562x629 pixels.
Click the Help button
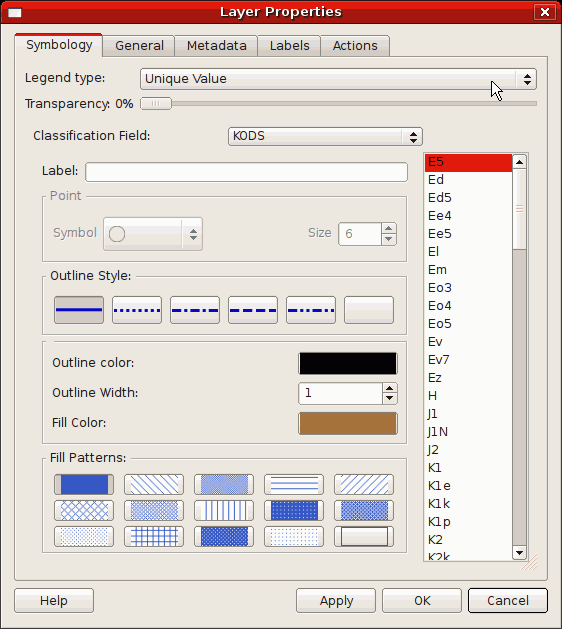[x=54, y=601]
